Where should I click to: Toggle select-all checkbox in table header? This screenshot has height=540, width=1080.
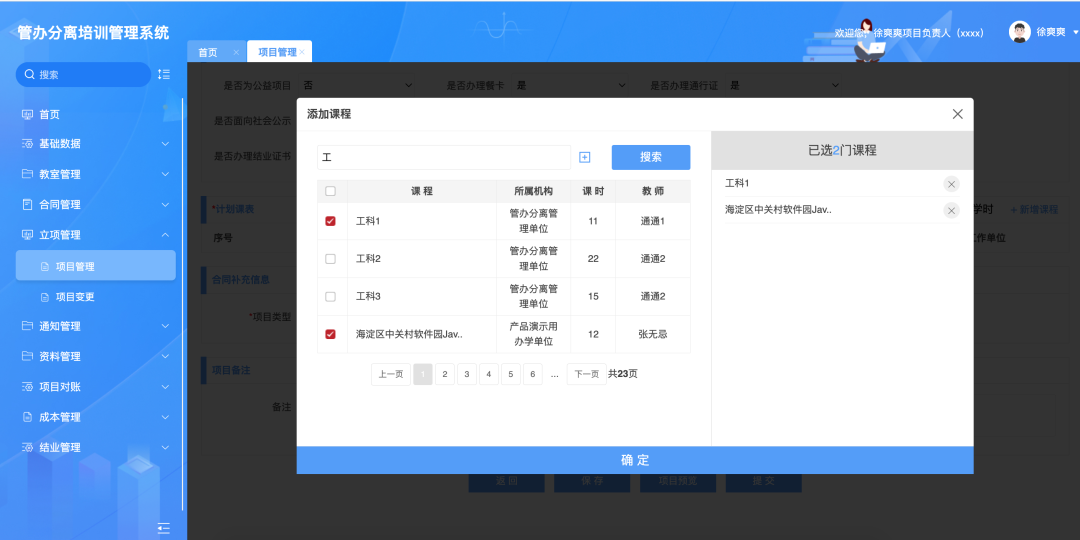[x=331, y=191]
